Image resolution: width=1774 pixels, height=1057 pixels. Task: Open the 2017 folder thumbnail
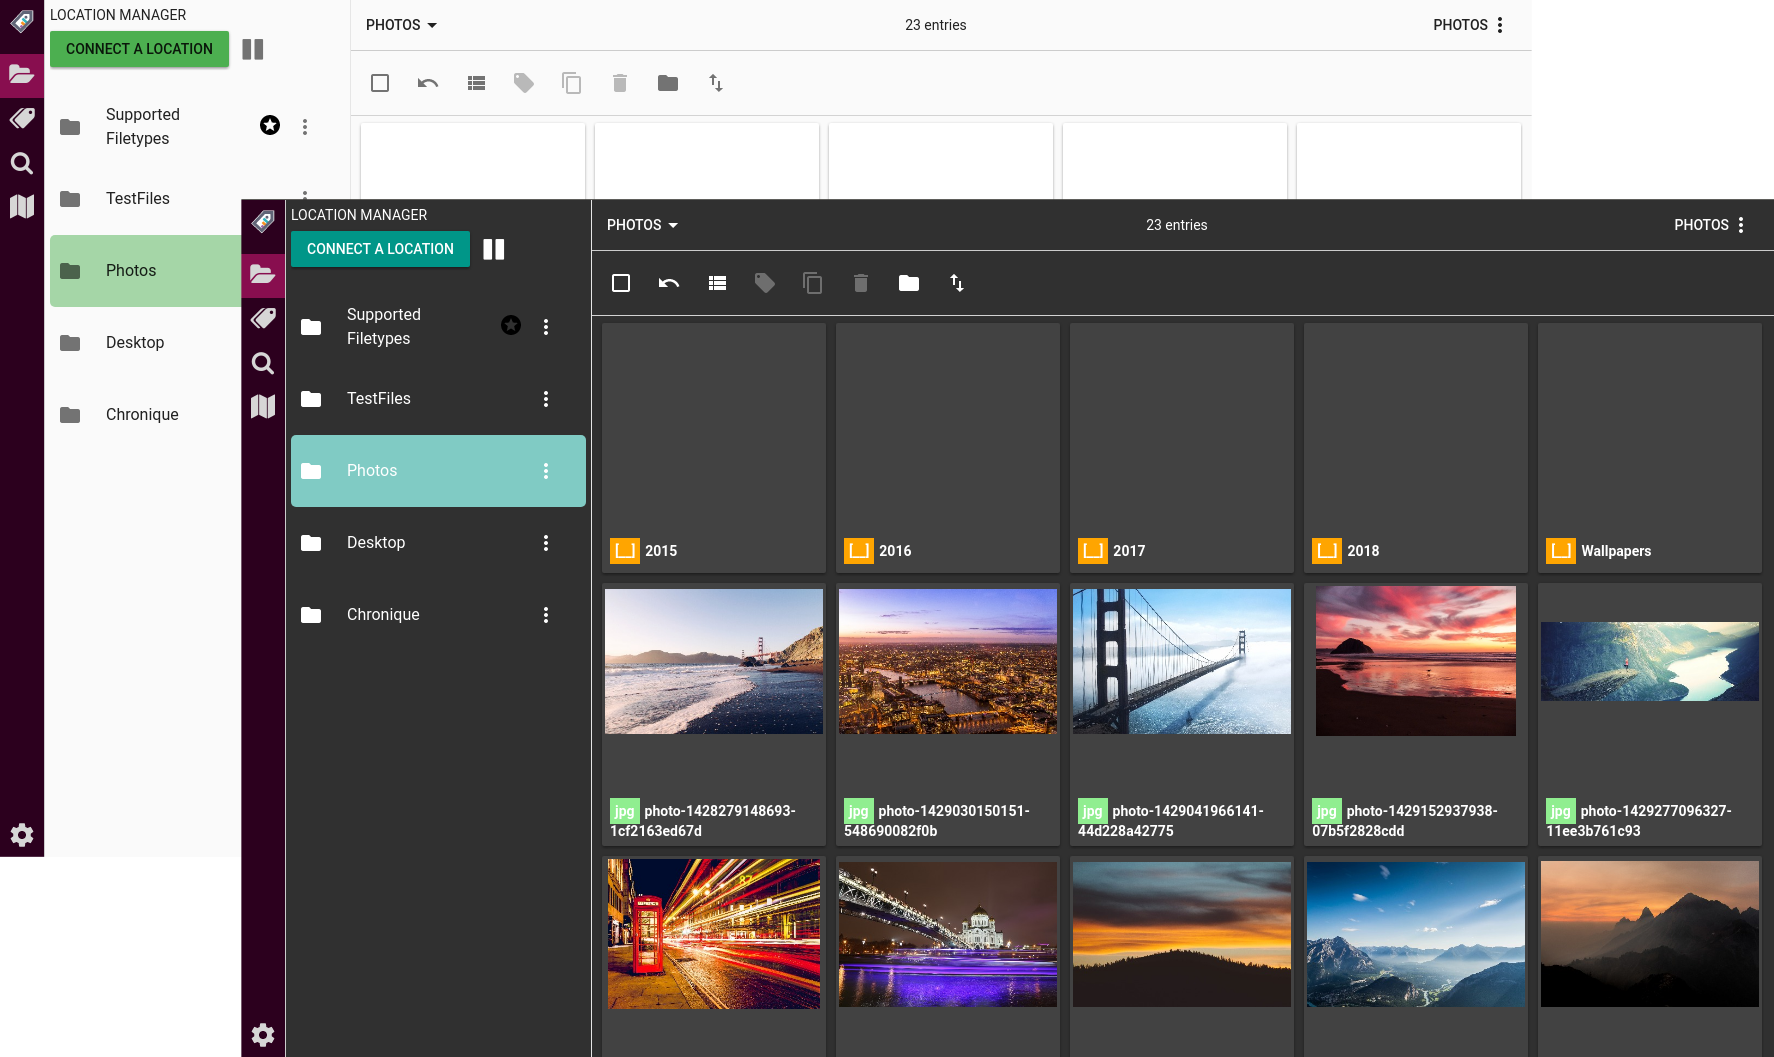[1181, 448]
